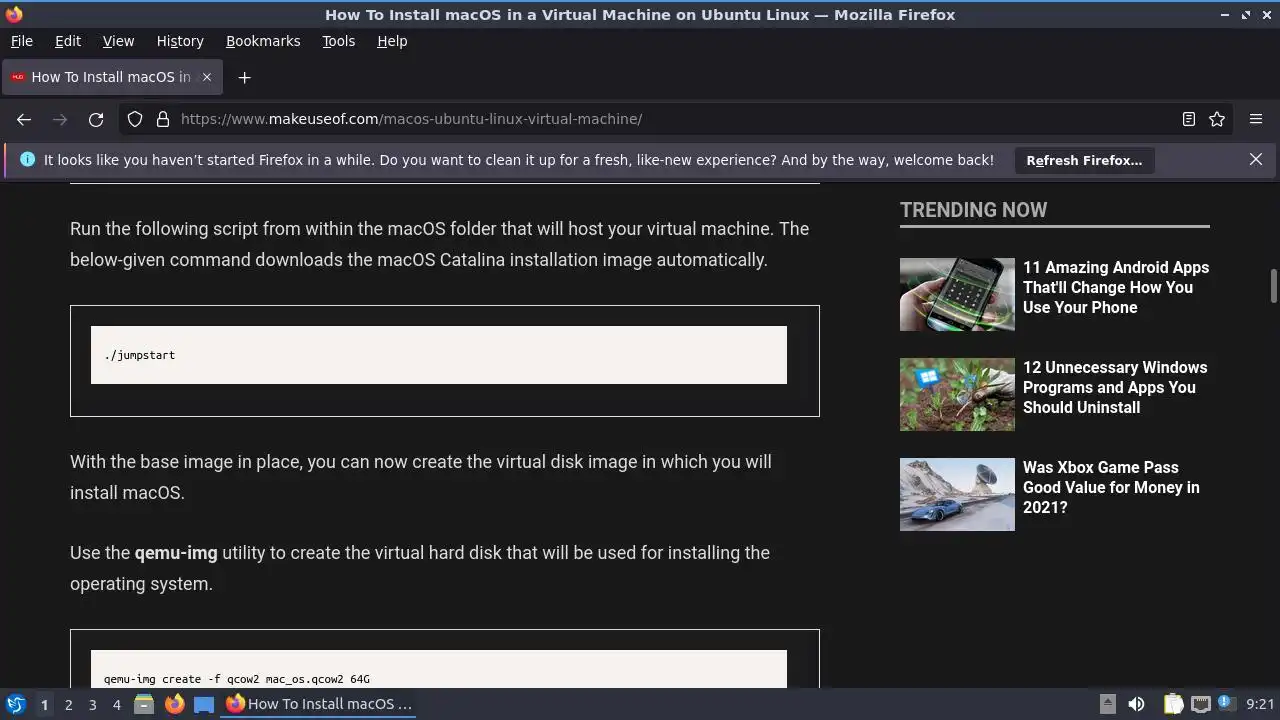Screen dimensions: 1280x720
Task: Click the URL address bar
Action: point(675,119)
